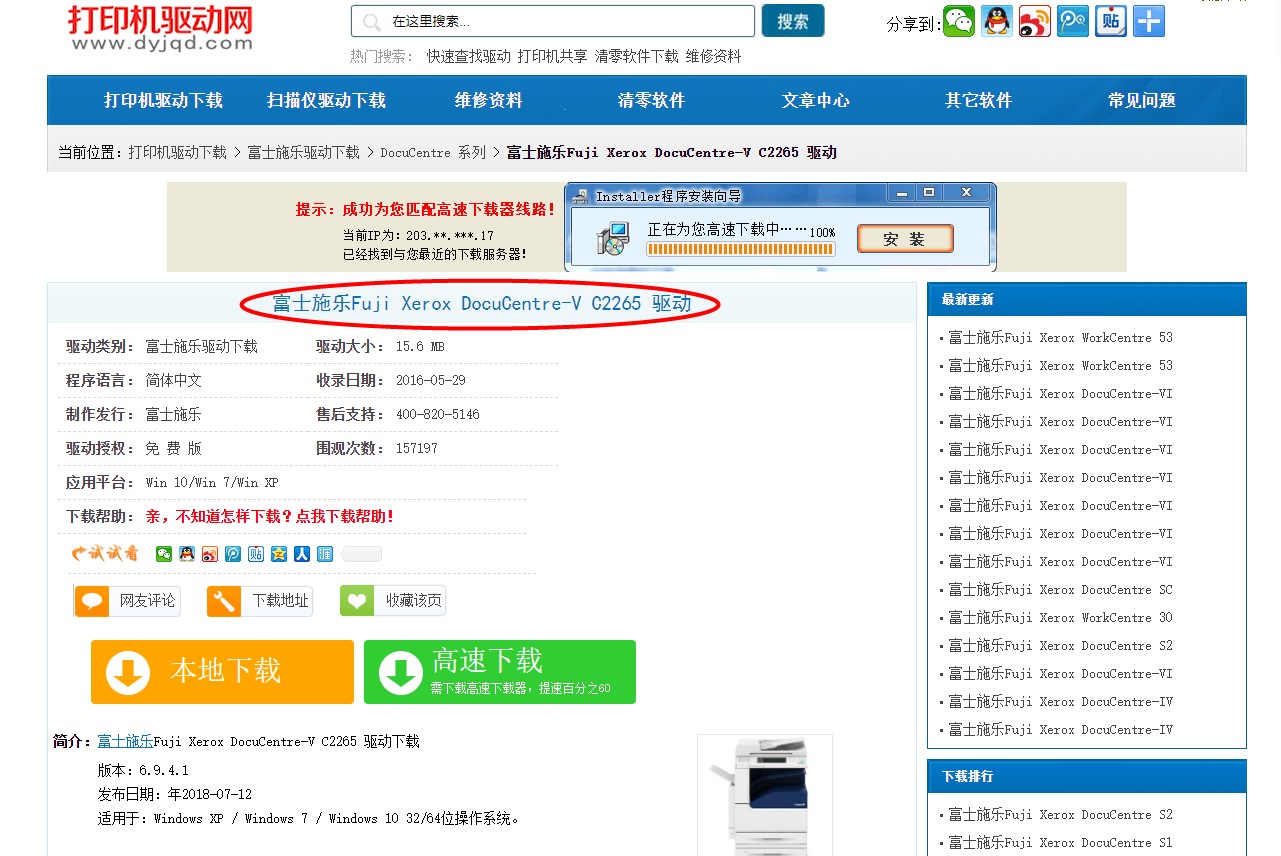1281x856 pixels.
Task: Open hot search 清零软件下载
Action: pyautogui.click(x=636, y=57)
